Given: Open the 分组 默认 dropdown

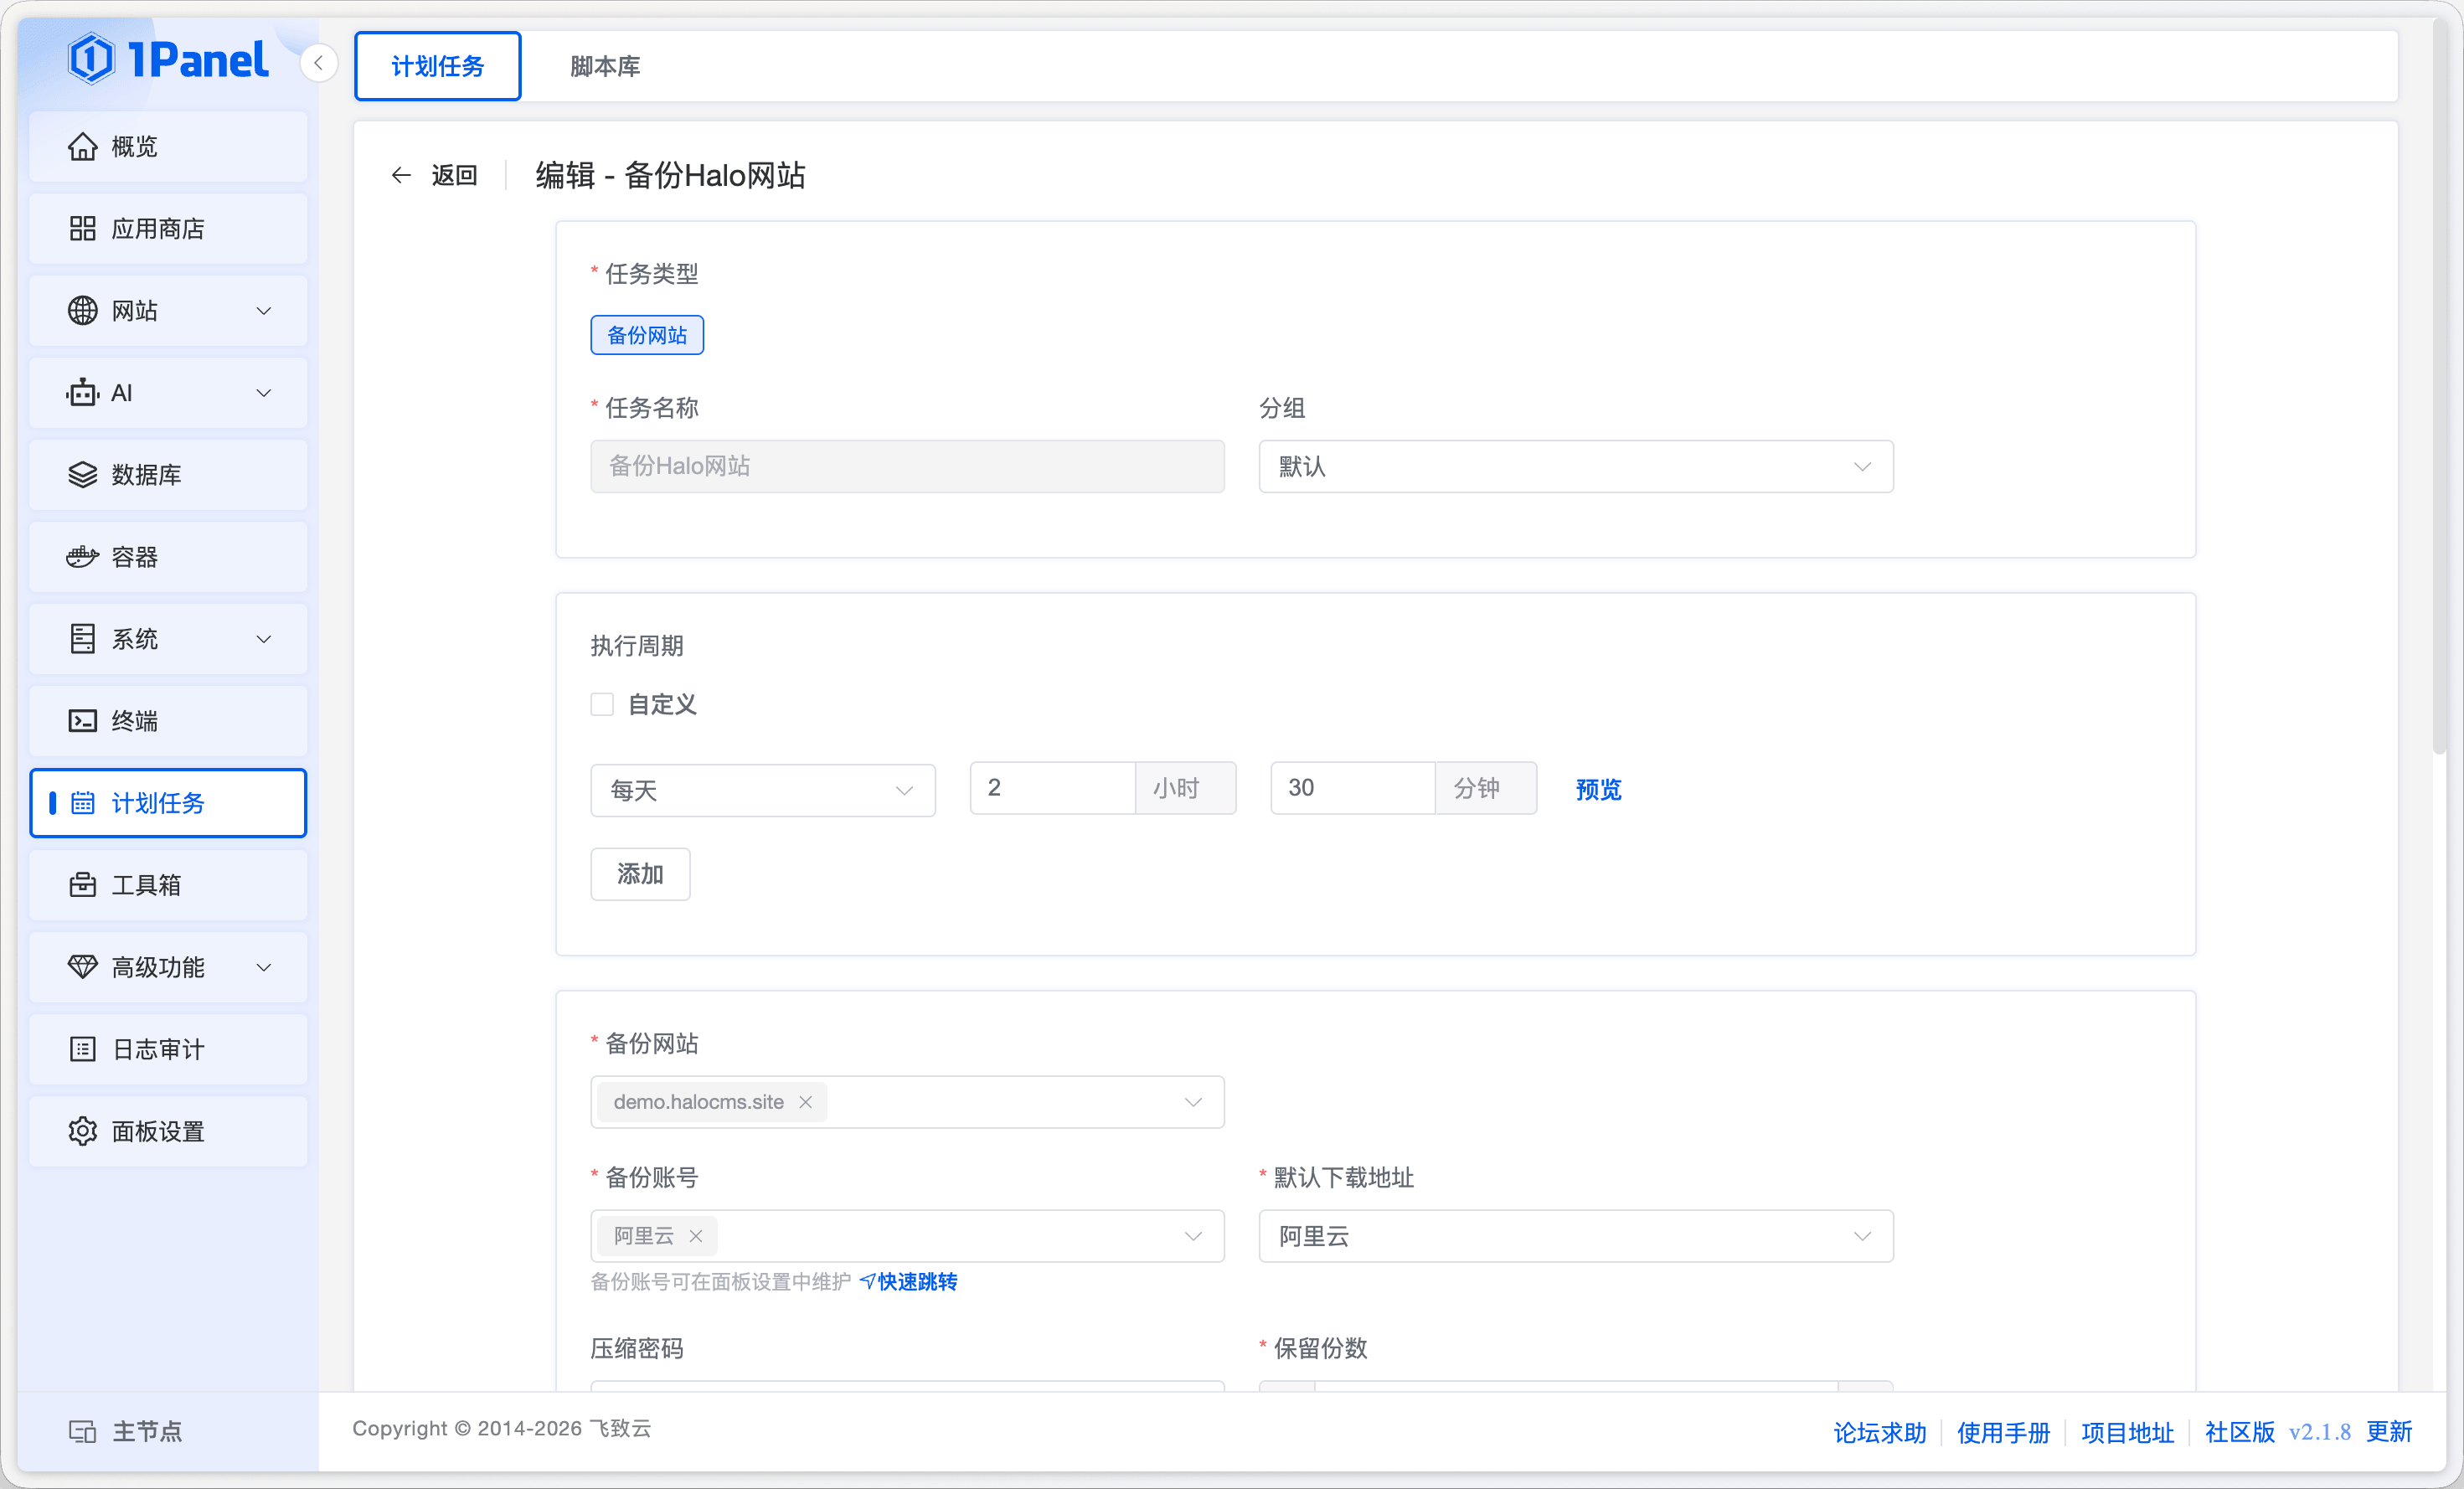Looking at the screenshot, I should click(1575, 467).
